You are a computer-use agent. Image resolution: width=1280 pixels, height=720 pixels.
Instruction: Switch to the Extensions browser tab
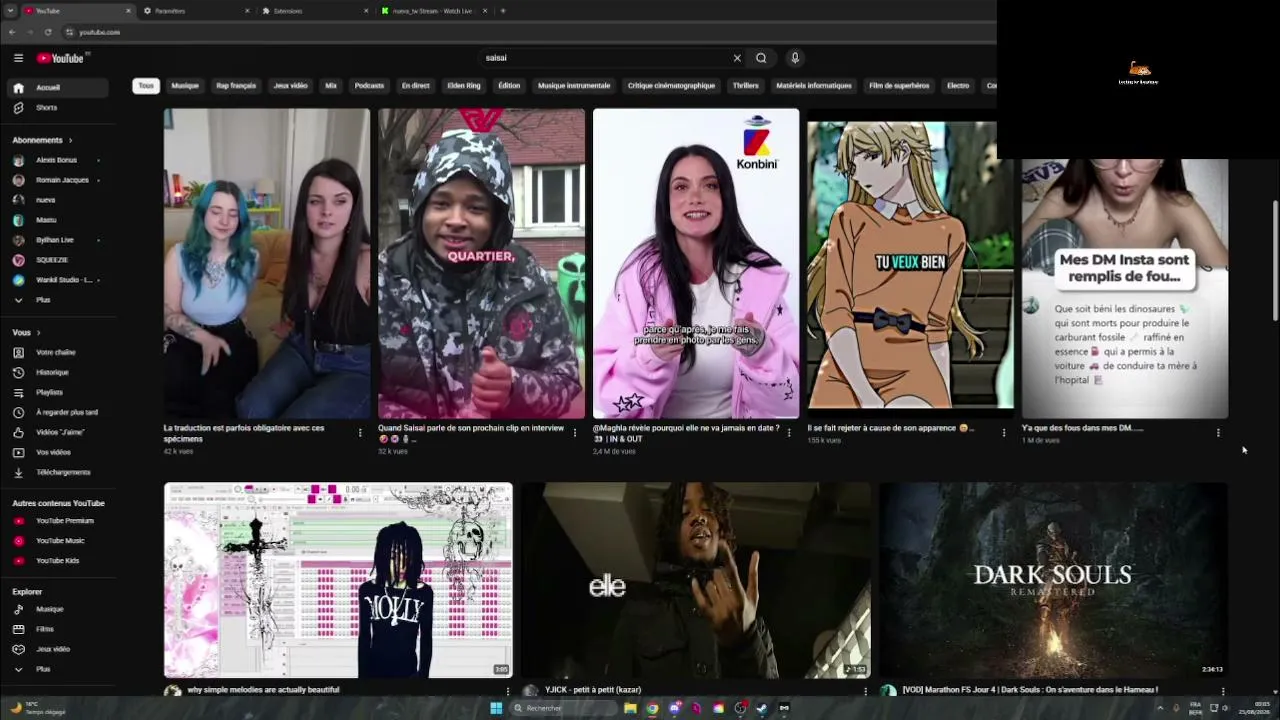point(314,11)
